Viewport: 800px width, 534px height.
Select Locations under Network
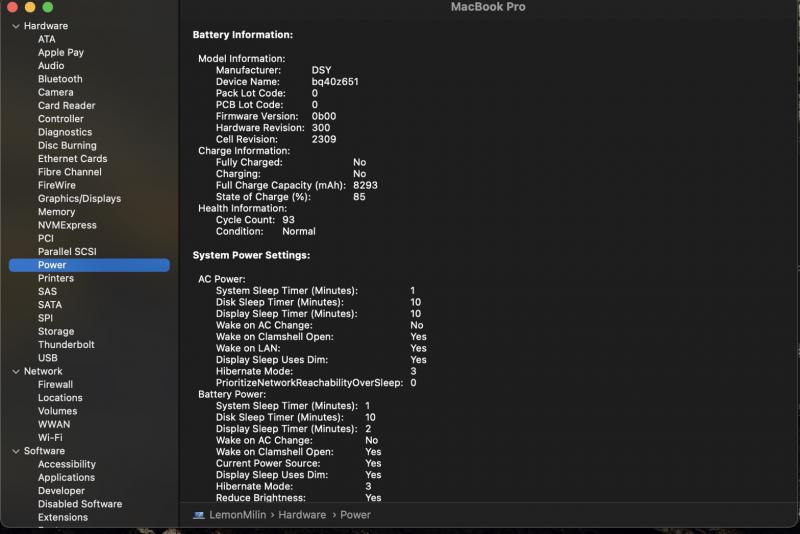tap(60, 398)
